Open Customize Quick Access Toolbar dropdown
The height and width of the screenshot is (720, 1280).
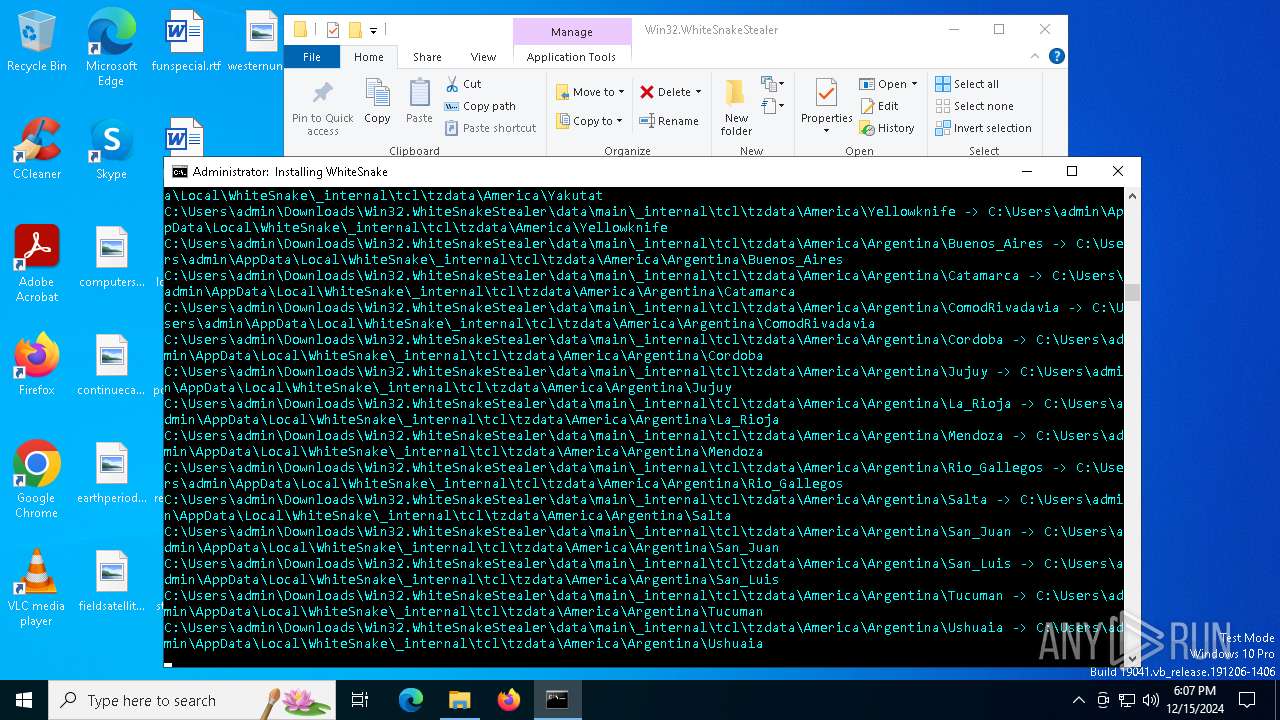click(x=374, y=30)
